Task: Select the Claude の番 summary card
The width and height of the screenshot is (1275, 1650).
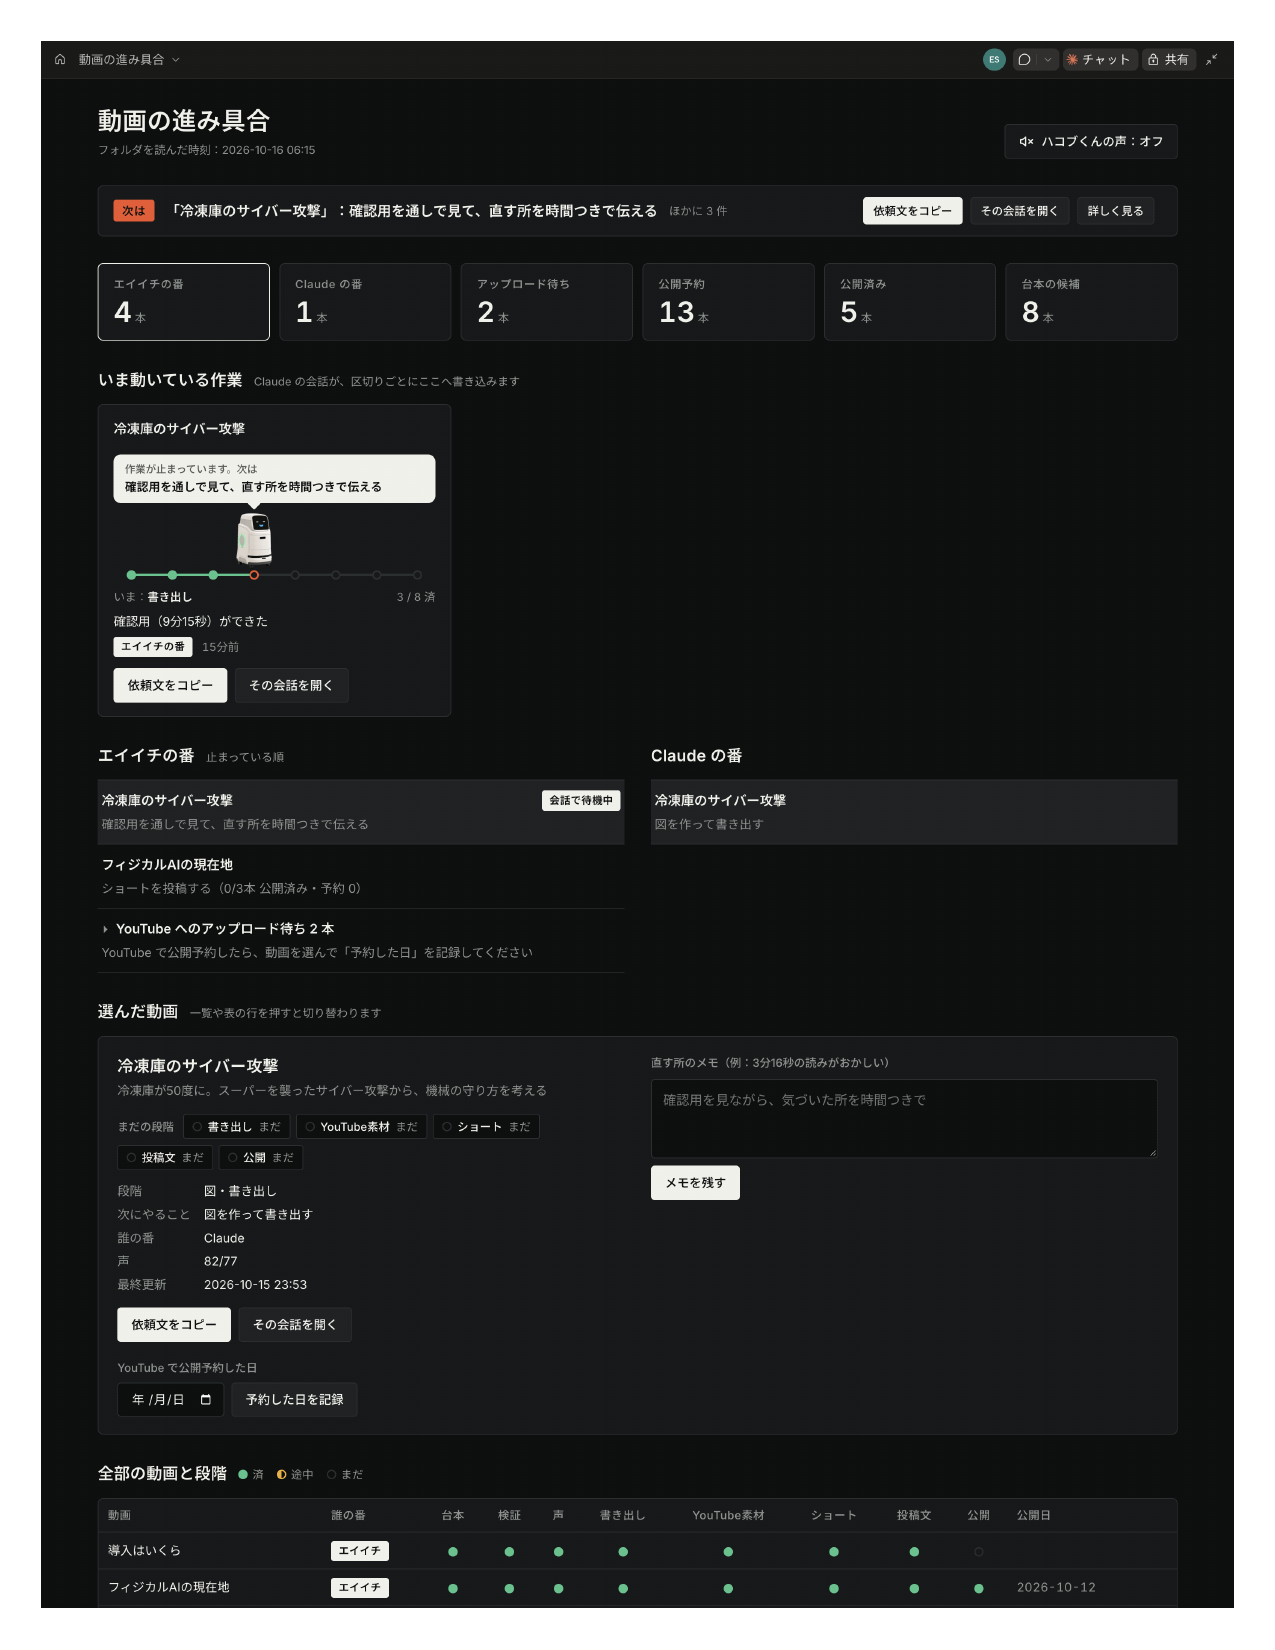Action: pos(365,302)
